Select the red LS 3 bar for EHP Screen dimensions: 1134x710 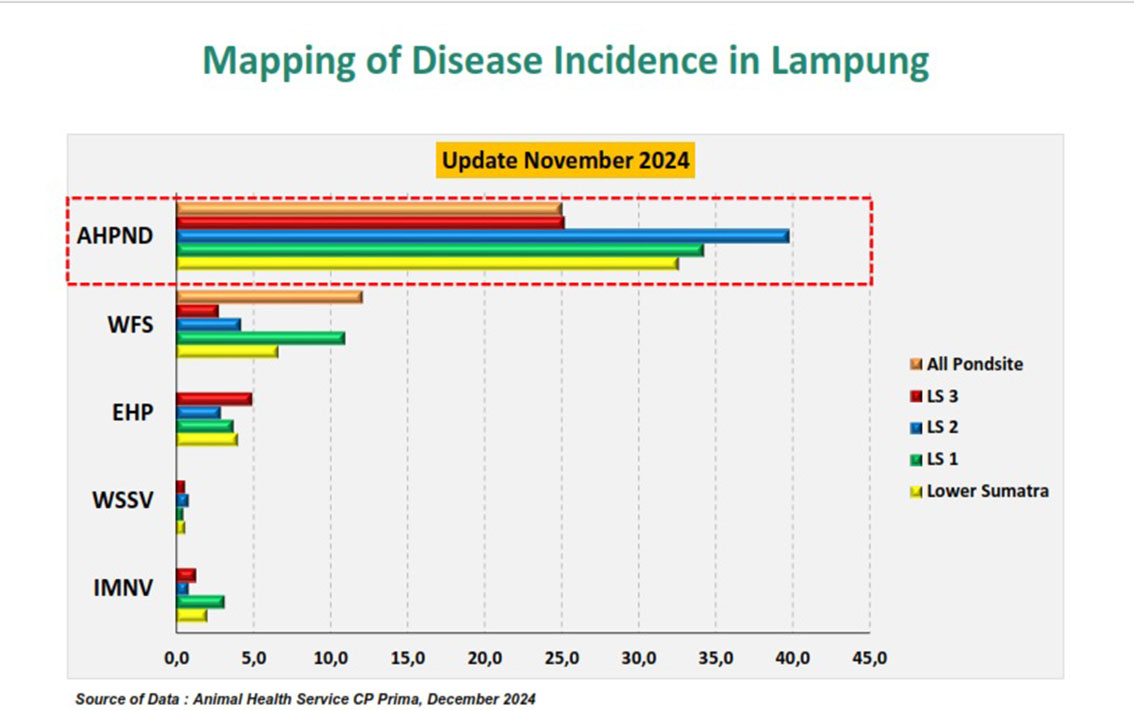214,399
